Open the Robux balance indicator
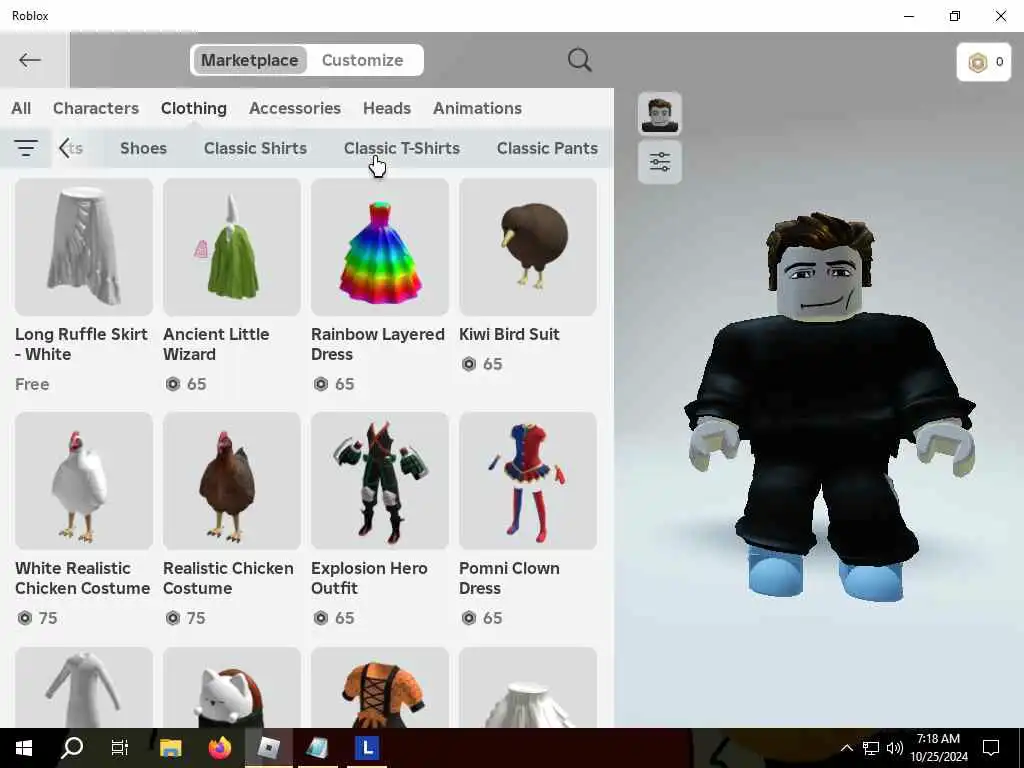Viewport: 1024px width, 768px height. point(984,62)
